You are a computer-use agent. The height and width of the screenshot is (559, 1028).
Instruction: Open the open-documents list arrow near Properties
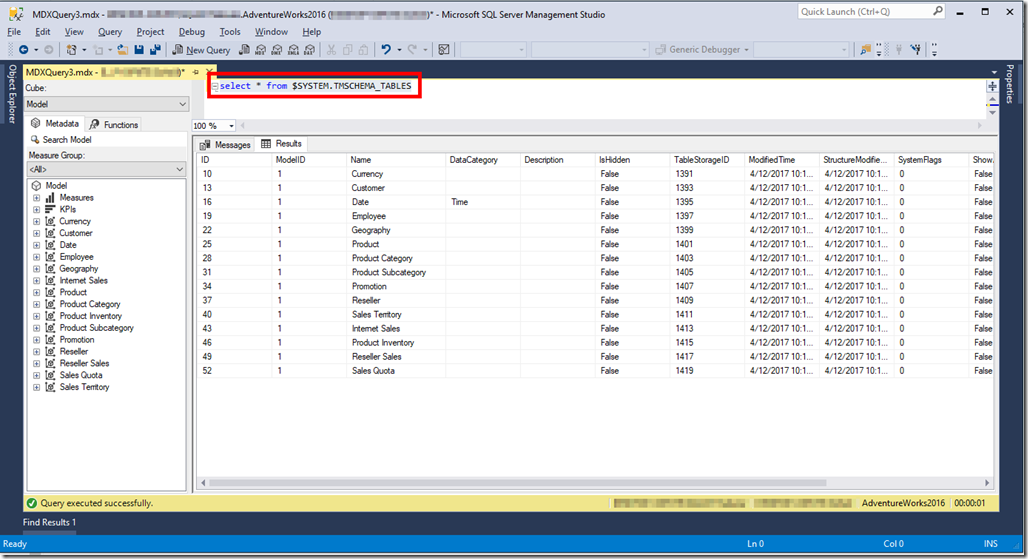click(995, 72)
